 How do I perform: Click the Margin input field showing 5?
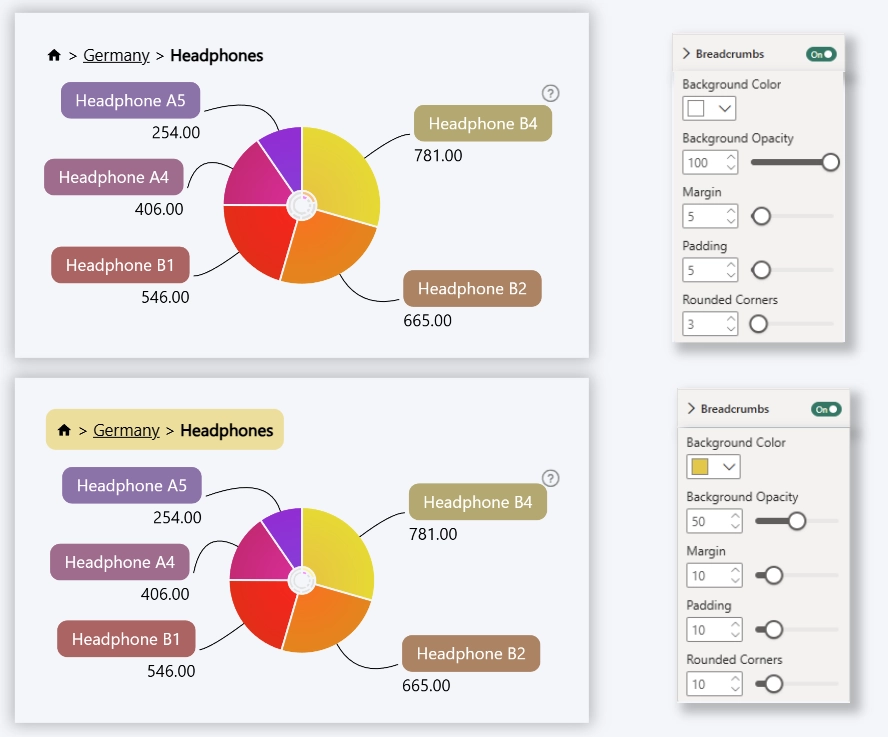[x=703, y=216]
